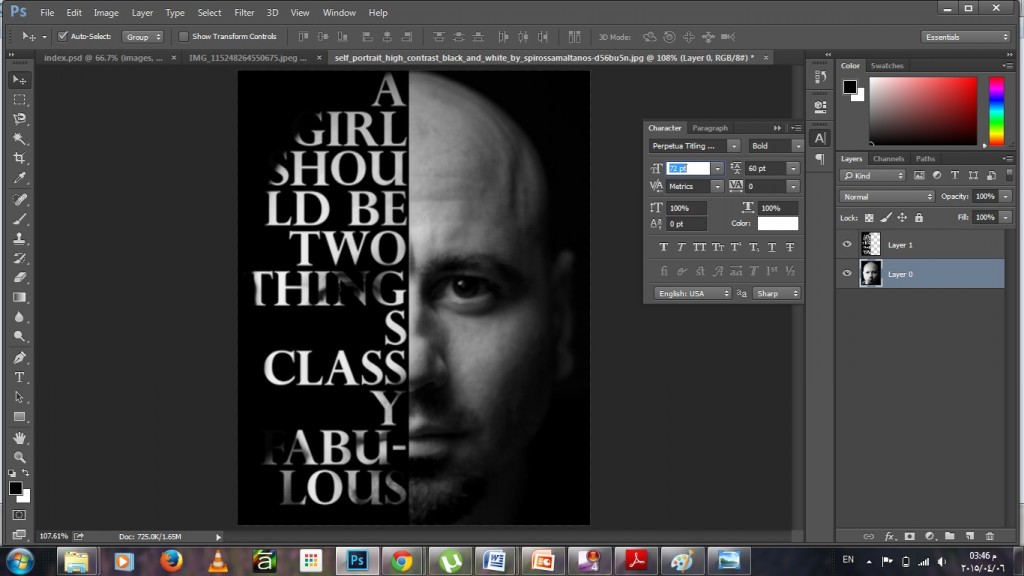Select the Pen tool

20,358
